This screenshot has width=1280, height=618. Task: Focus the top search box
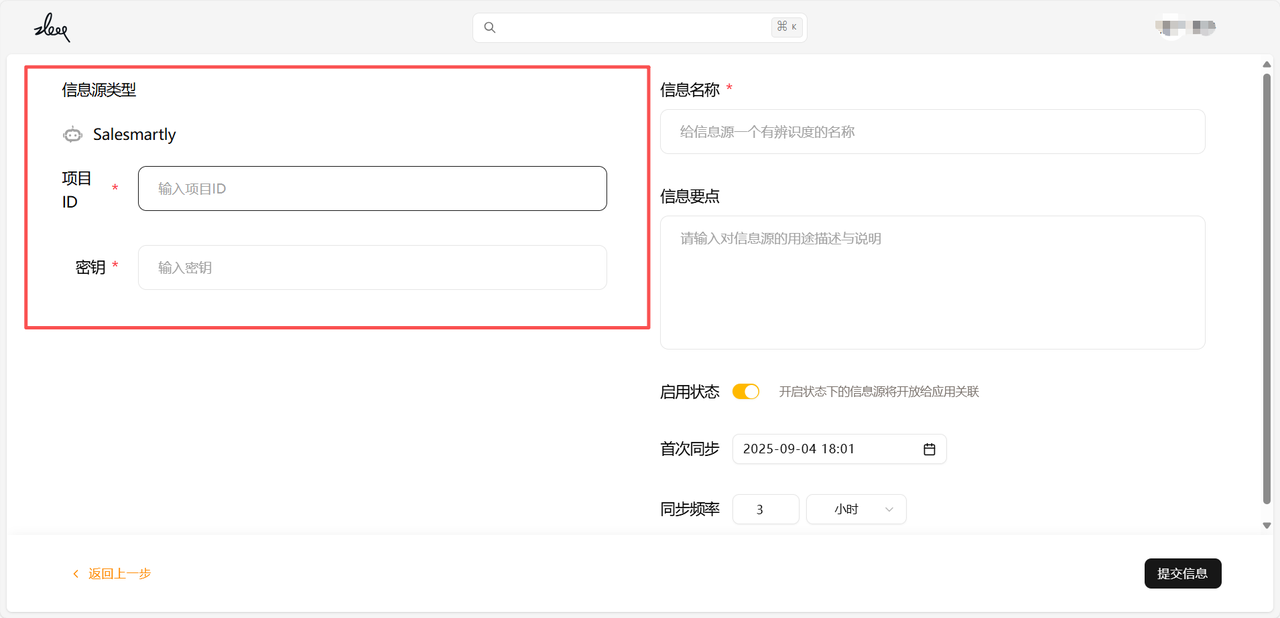(640, 28)
